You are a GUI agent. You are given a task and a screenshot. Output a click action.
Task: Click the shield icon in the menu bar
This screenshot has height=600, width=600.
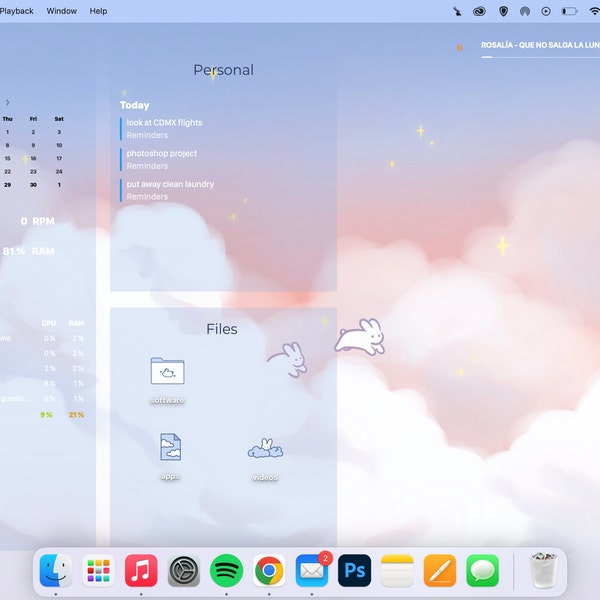tap(504, 11)
